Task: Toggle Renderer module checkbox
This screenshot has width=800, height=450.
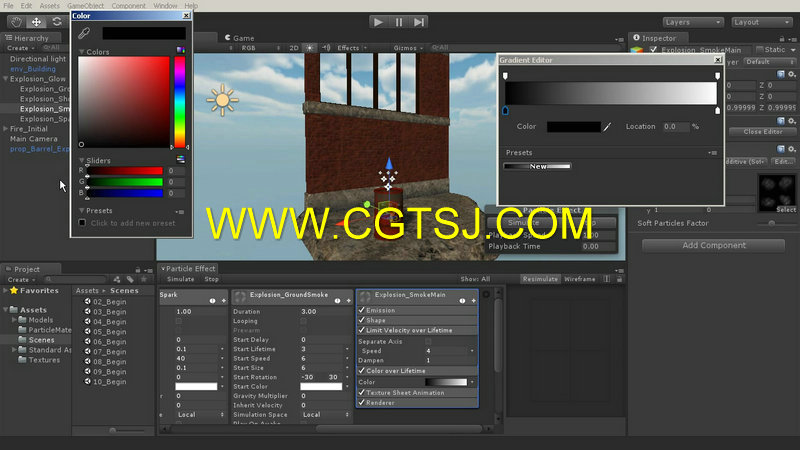Action: (x=362, y=403)
